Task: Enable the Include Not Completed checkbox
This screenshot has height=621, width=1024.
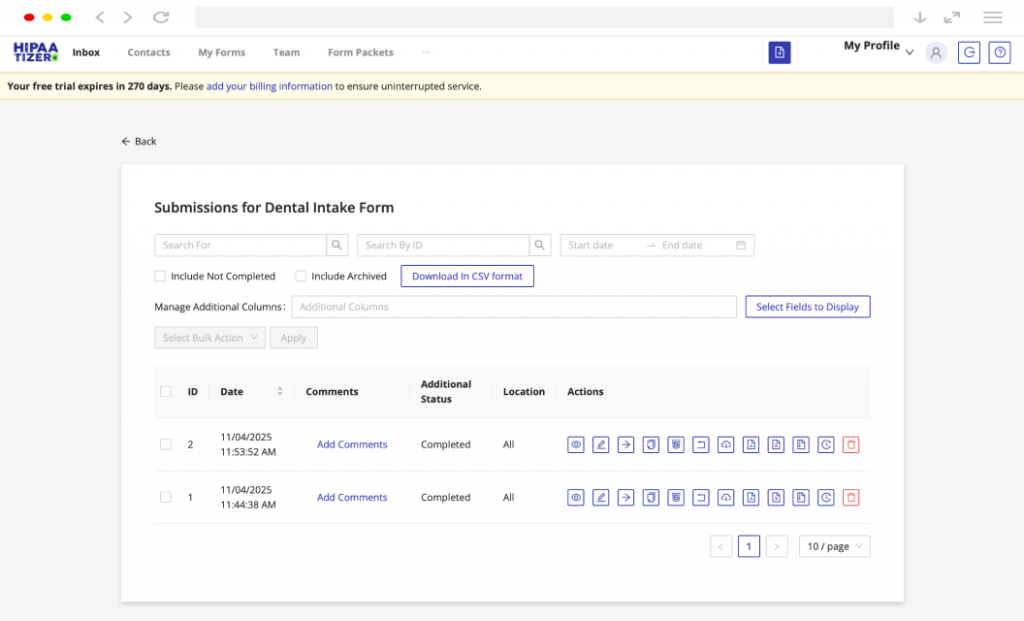Action: pyautogui.click(x=159, y=276)
